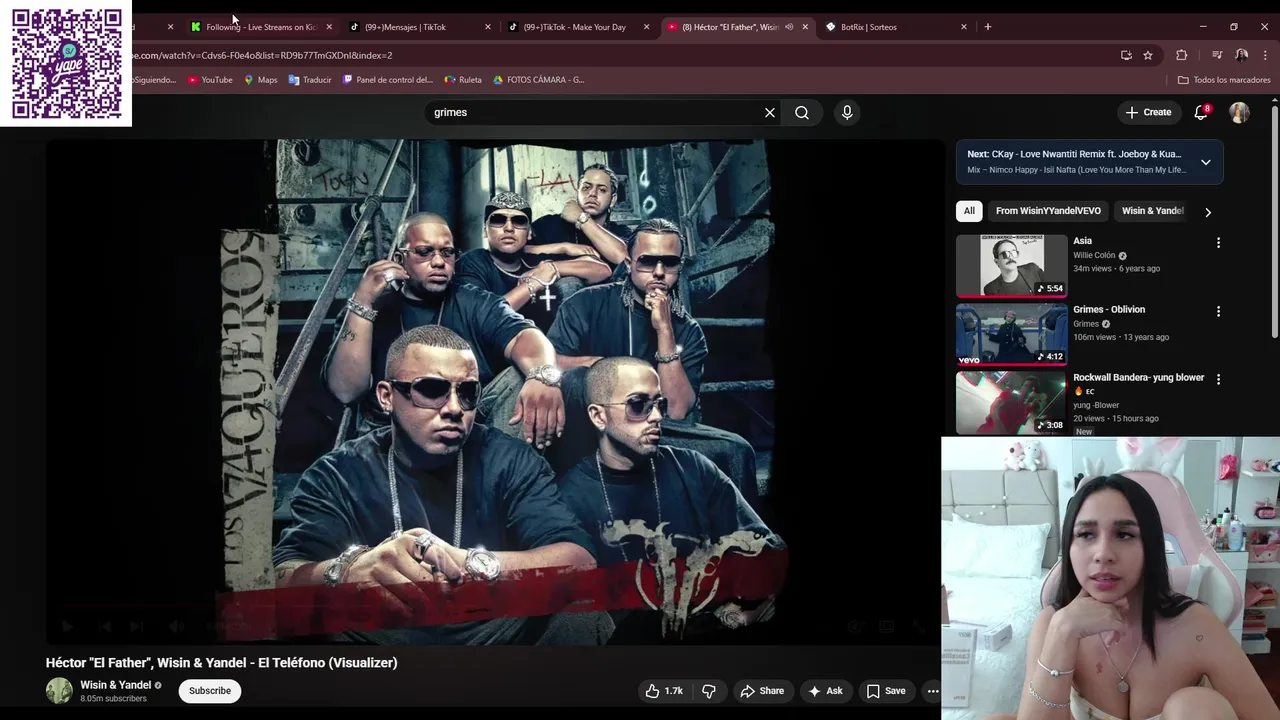Skip to next video in player
The height and width of the screenshot is (720, 1280).
(x=137, y=627)
